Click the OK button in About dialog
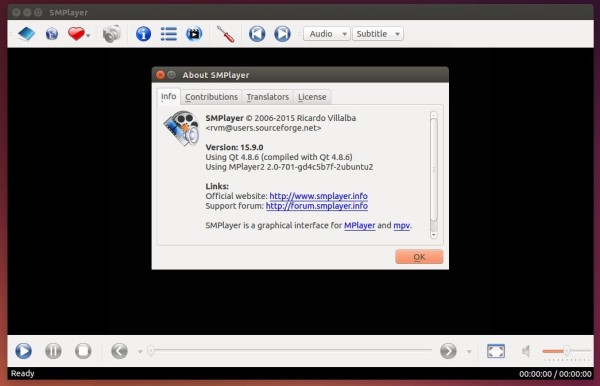Viewport: 600px width, 386px height. coord(419,257)
